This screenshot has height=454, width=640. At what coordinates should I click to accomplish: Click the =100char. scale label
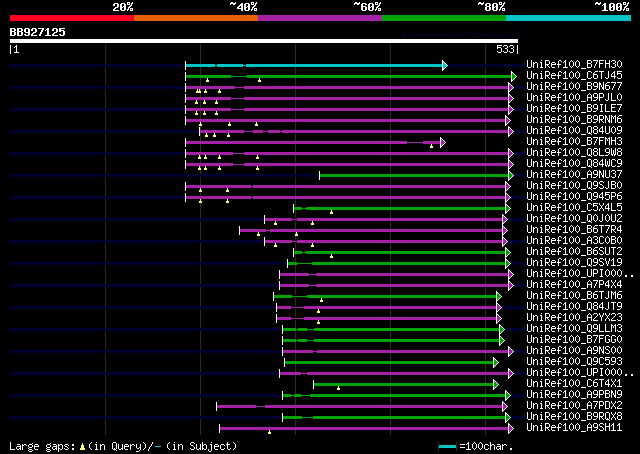486,446
